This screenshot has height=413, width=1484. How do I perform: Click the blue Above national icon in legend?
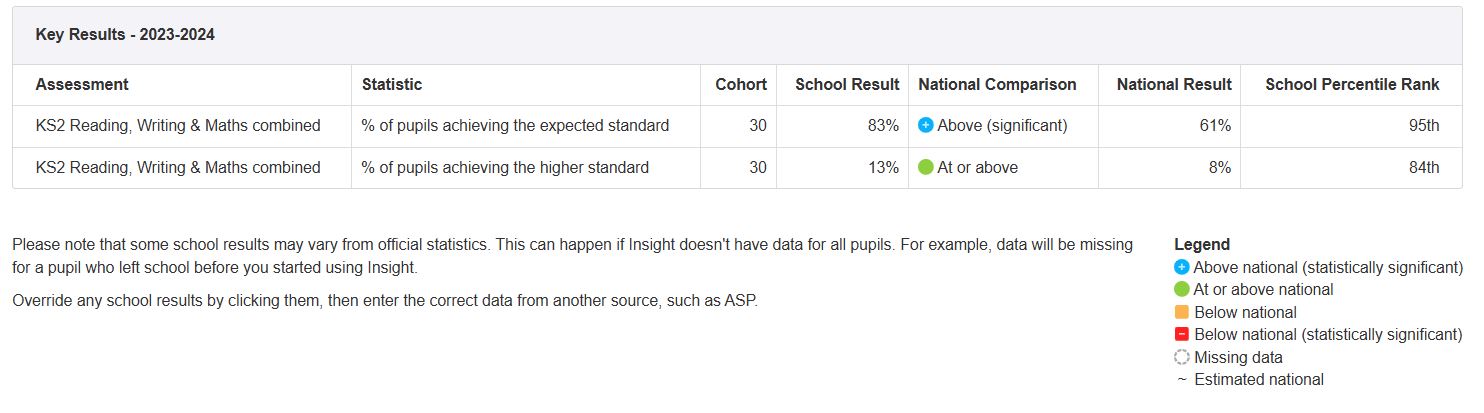pos(1182,267)
